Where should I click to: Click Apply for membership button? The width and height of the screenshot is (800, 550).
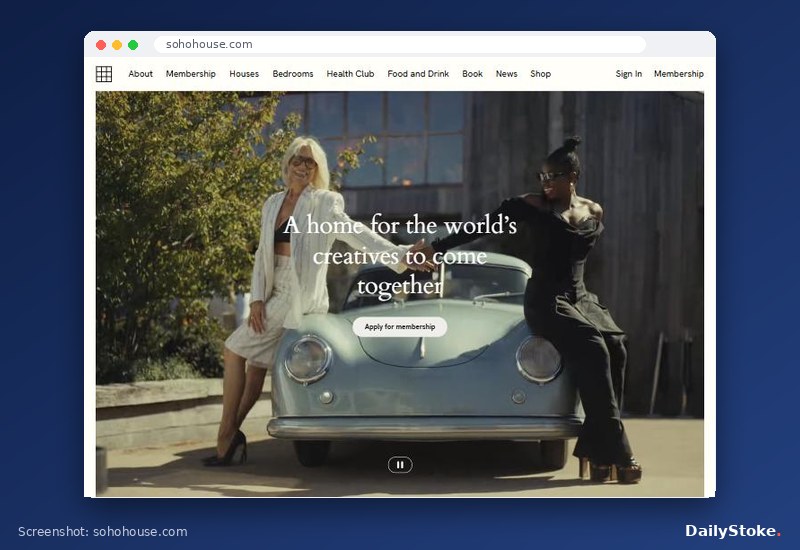(399, 327)
